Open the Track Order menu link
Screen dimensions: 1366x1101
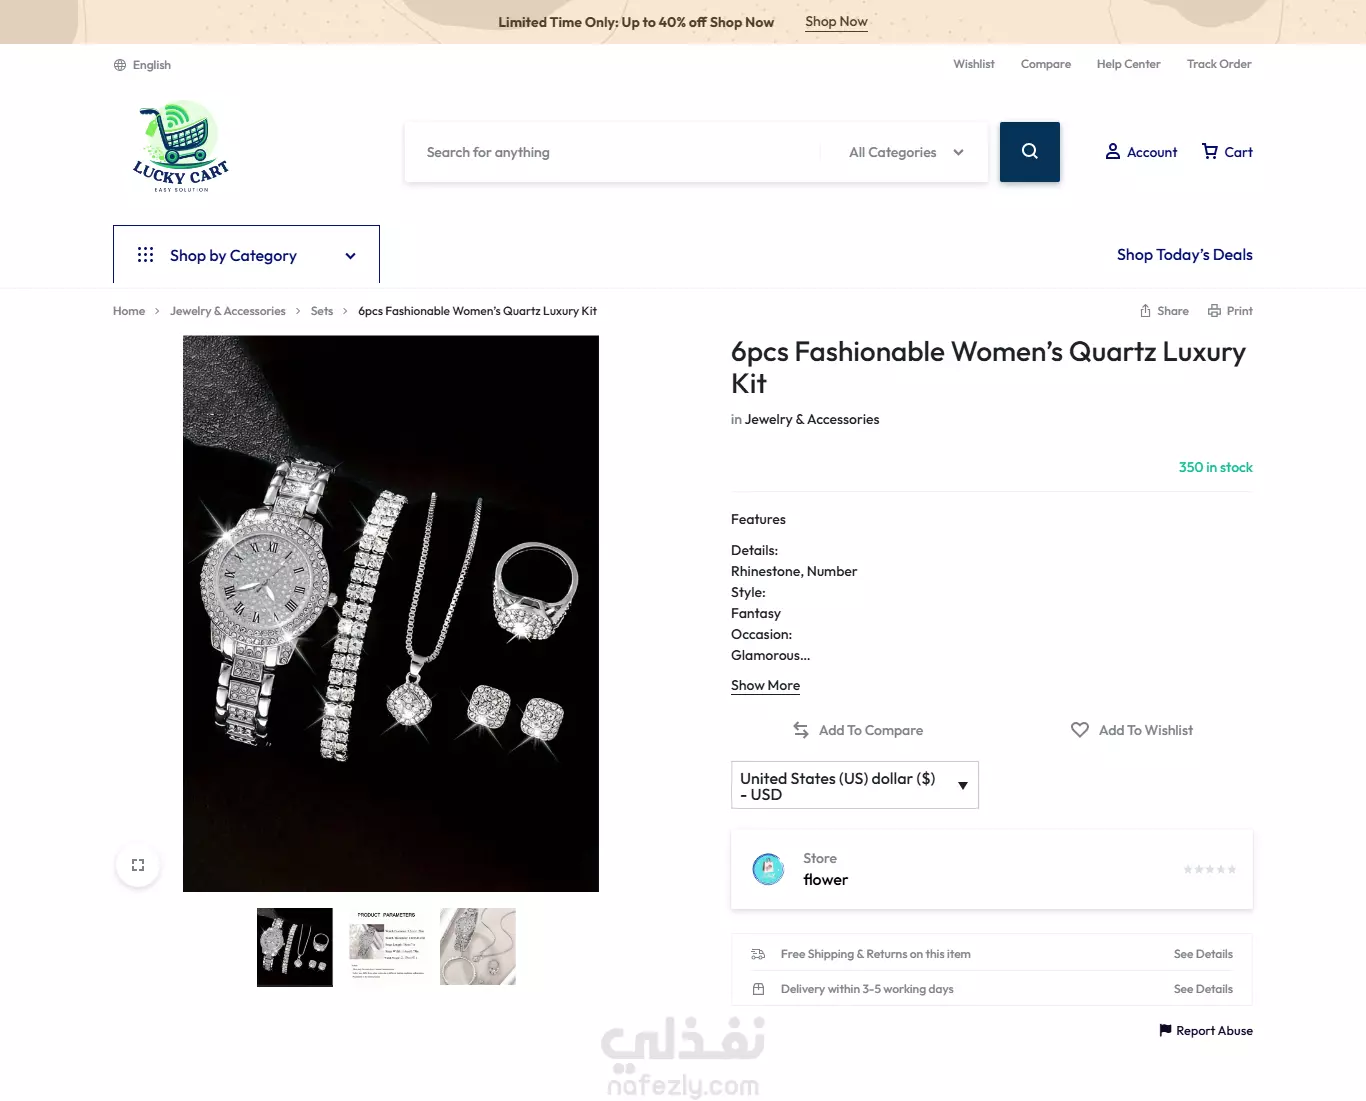(1219, 64)
